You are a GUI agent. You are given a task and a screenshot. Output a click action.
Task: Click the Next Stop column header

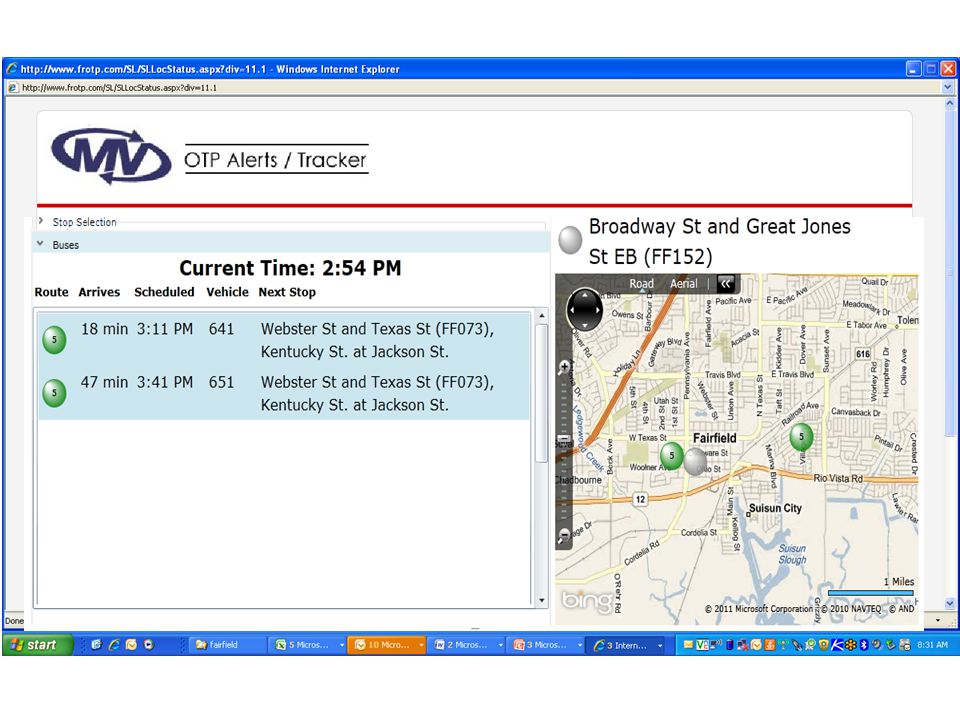click(x=287, y=292)
